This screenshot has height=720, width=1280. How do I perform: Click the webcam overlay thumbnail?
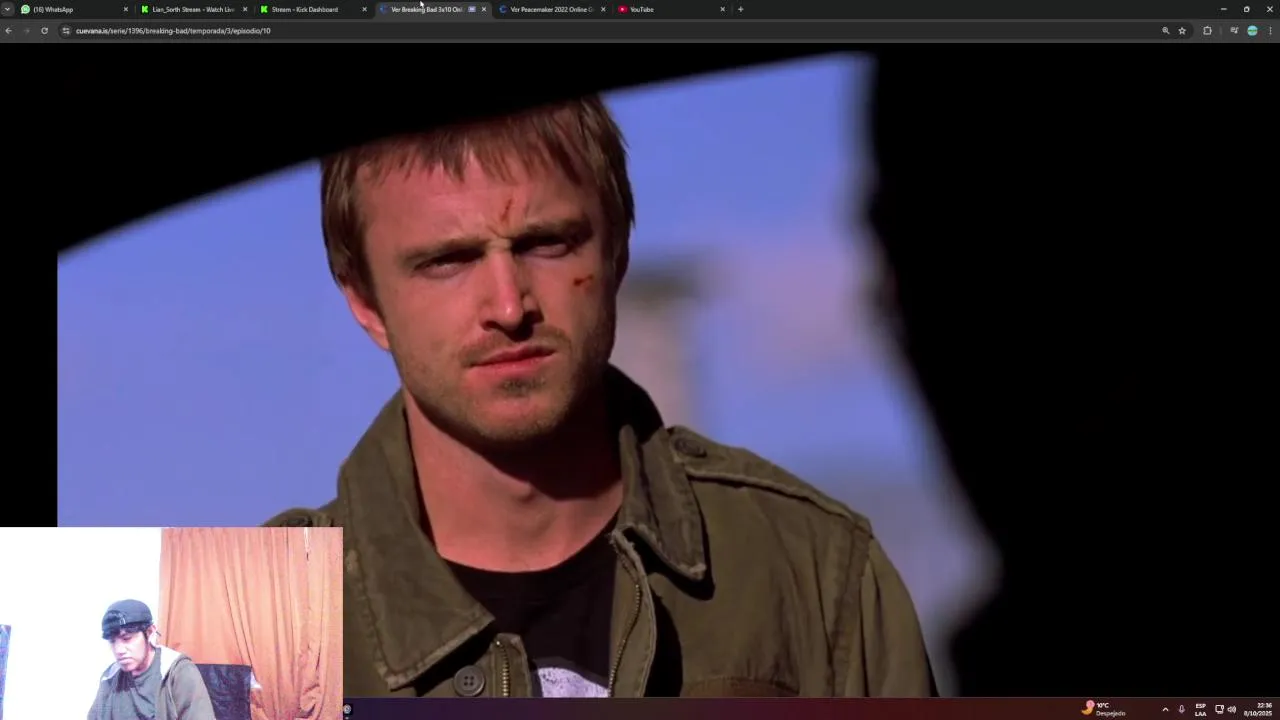pos(171,623)
